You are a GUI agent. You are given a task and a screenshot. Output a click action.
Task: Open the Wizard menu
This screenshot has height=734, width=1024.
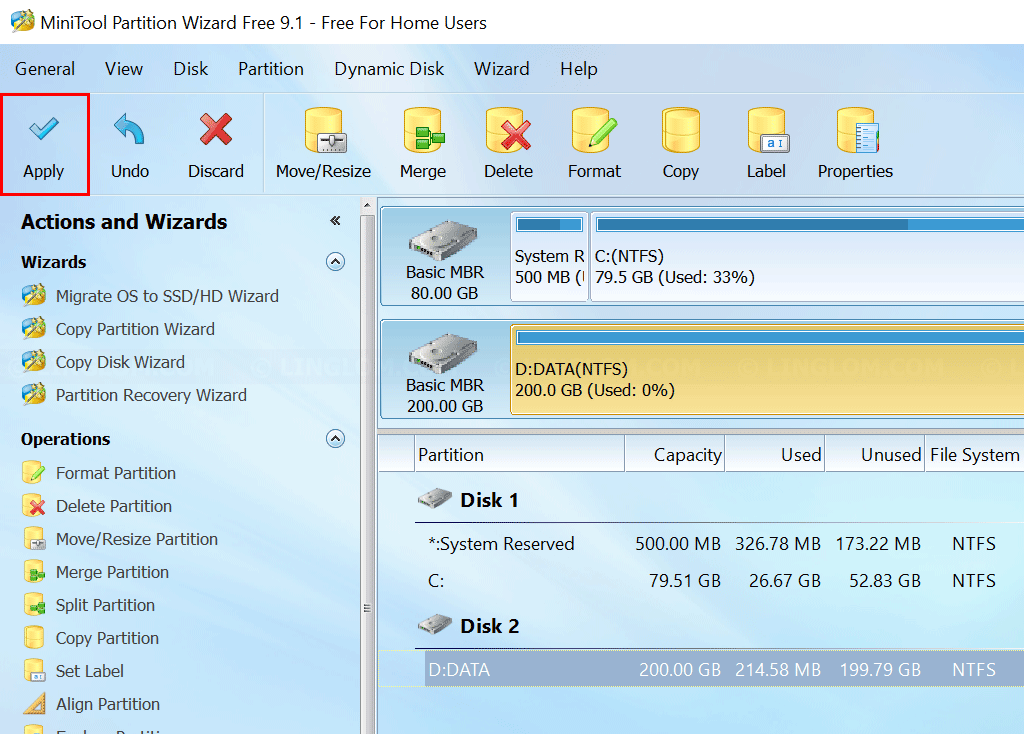pos(502,69)
